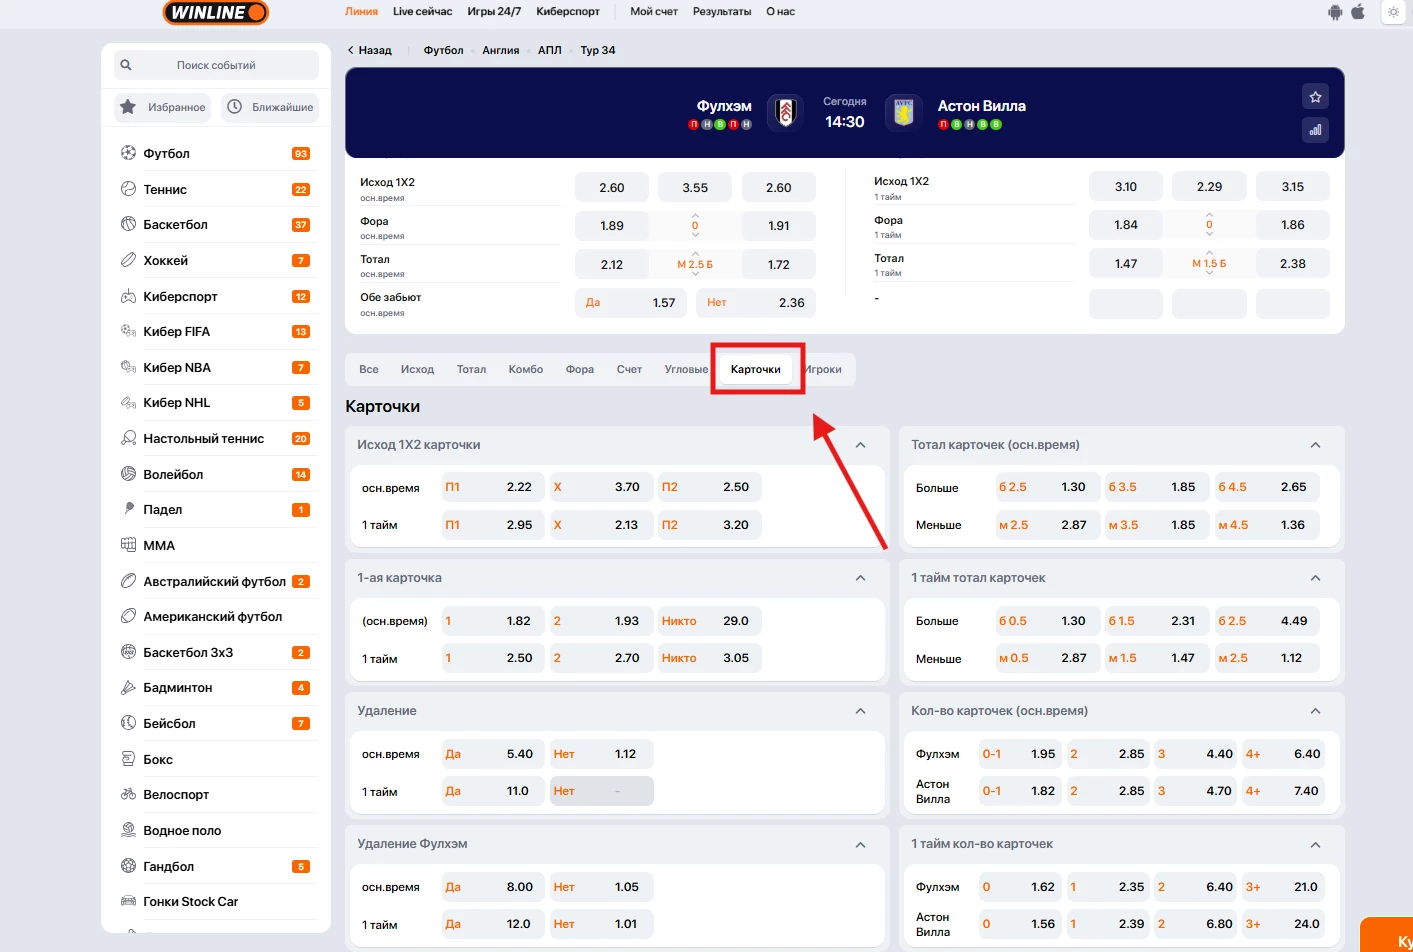Collapse Кол-во карточек (осн.время) section

click(x=1315, y=711)
